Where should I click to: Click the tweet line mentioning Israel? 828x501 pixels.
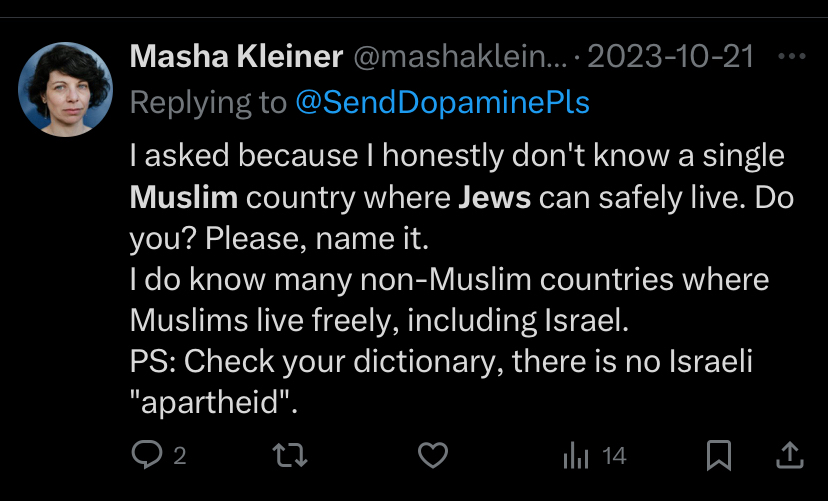point(379,320)
